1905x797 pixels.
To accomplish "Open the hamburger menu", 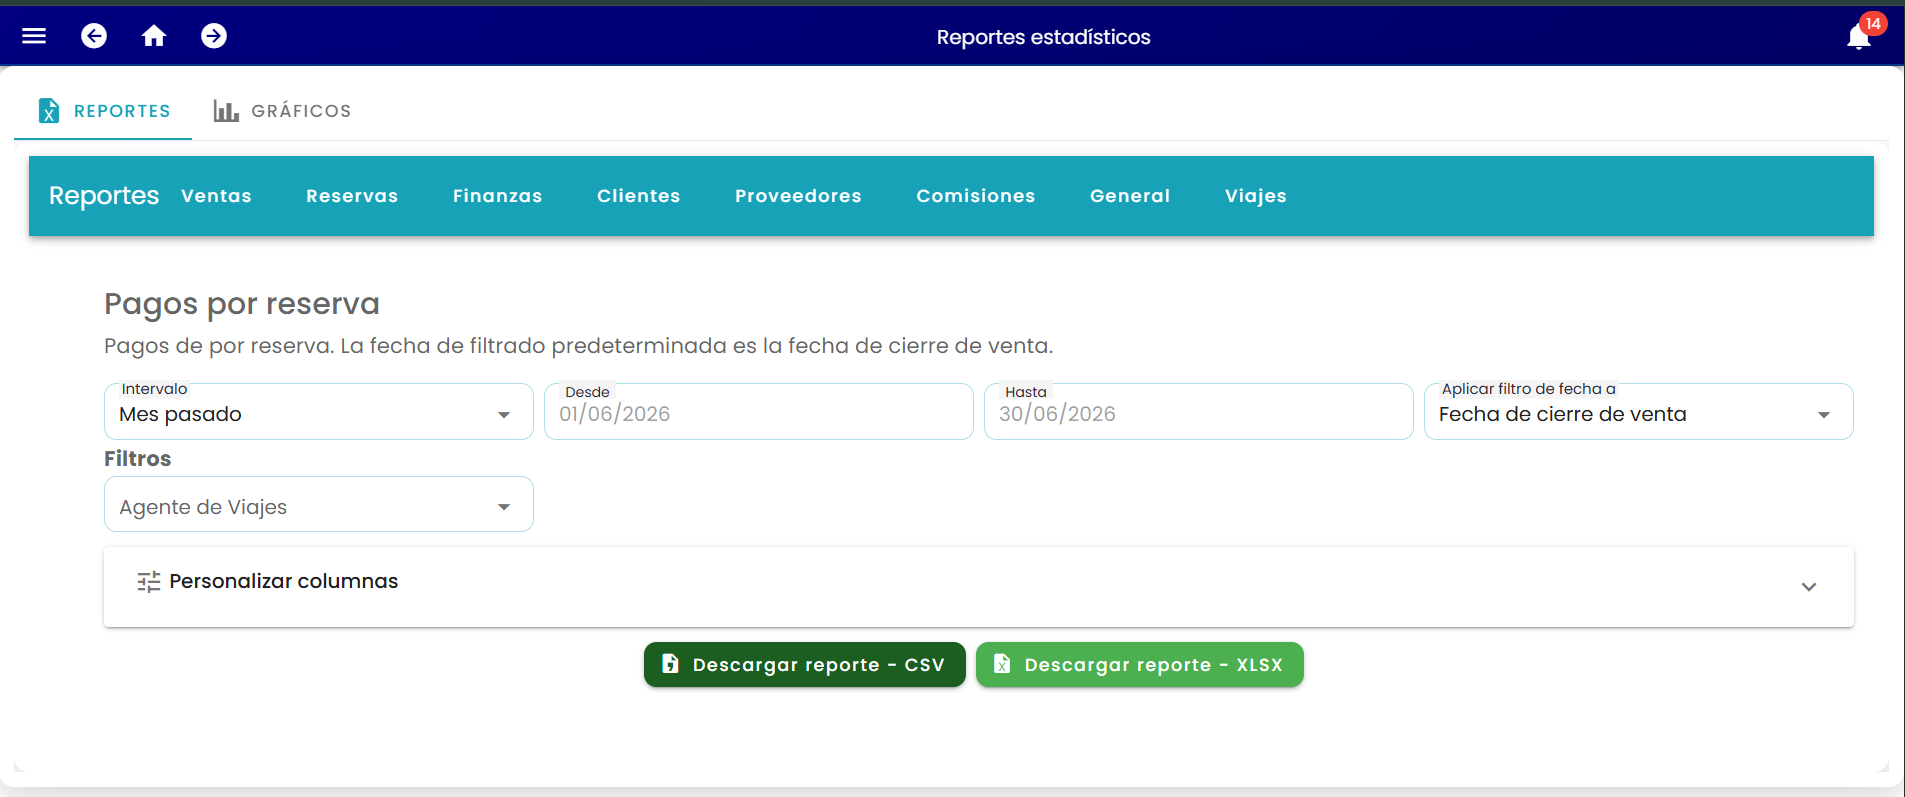I will (34, 36).
